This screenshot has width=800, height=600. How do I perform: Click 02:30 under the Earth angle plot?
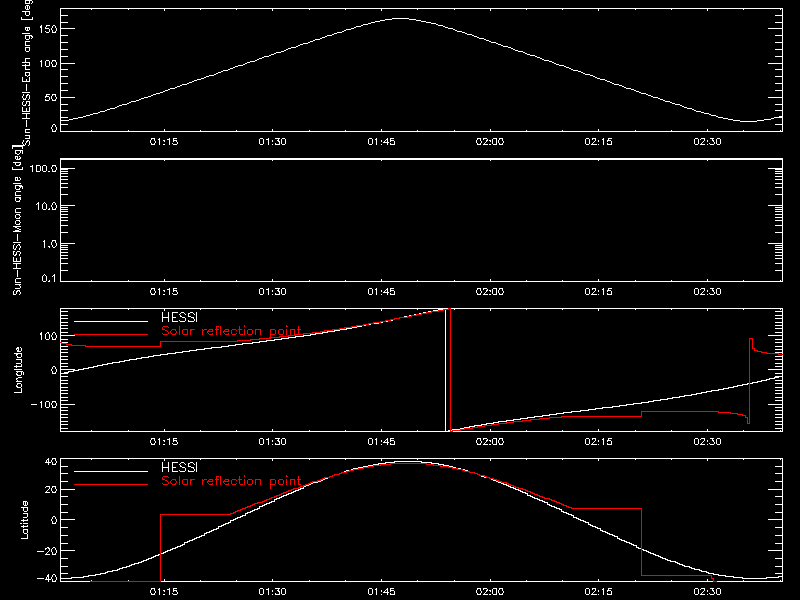coord(707,142)
